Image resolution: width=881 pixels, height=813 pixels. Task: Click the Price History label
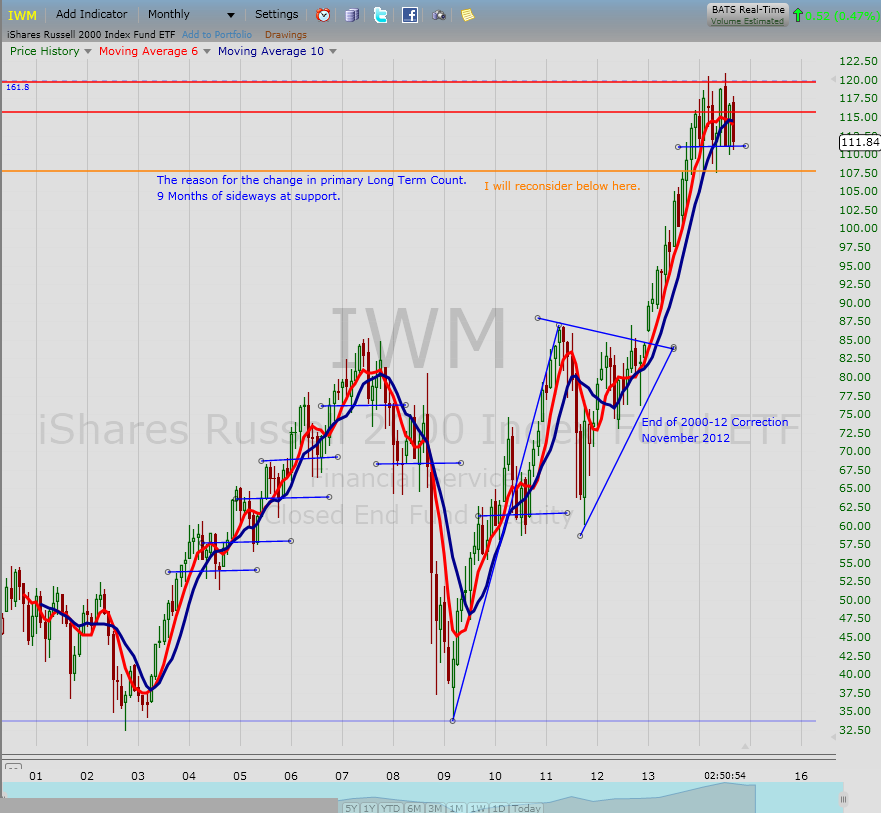[45, 51]
